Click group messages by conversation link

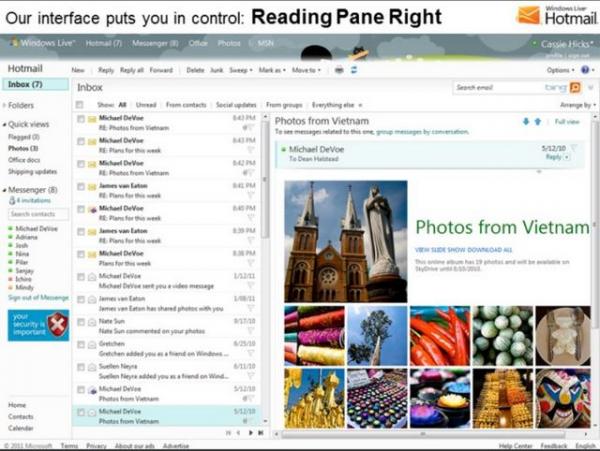pyautogui.click(x=422, y=132)
